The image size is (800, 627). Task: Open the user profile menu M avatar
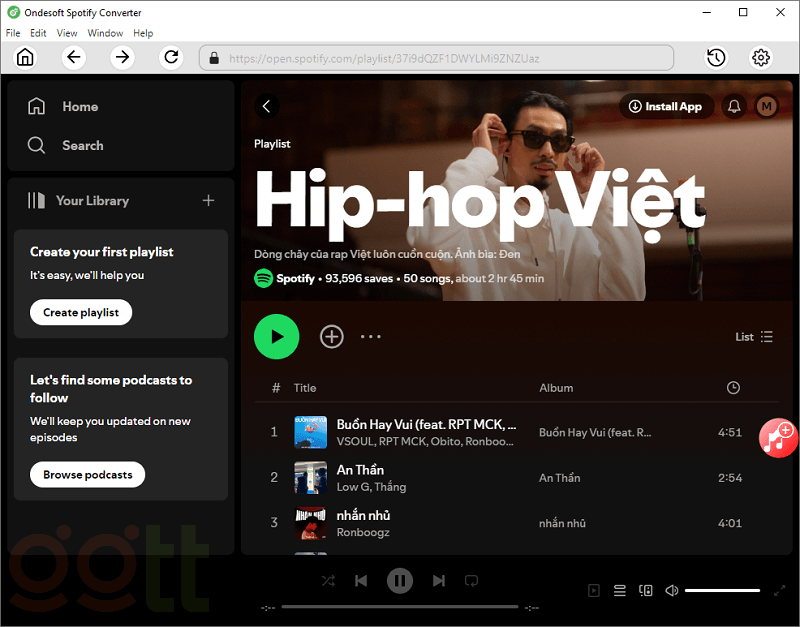[766, 106]
